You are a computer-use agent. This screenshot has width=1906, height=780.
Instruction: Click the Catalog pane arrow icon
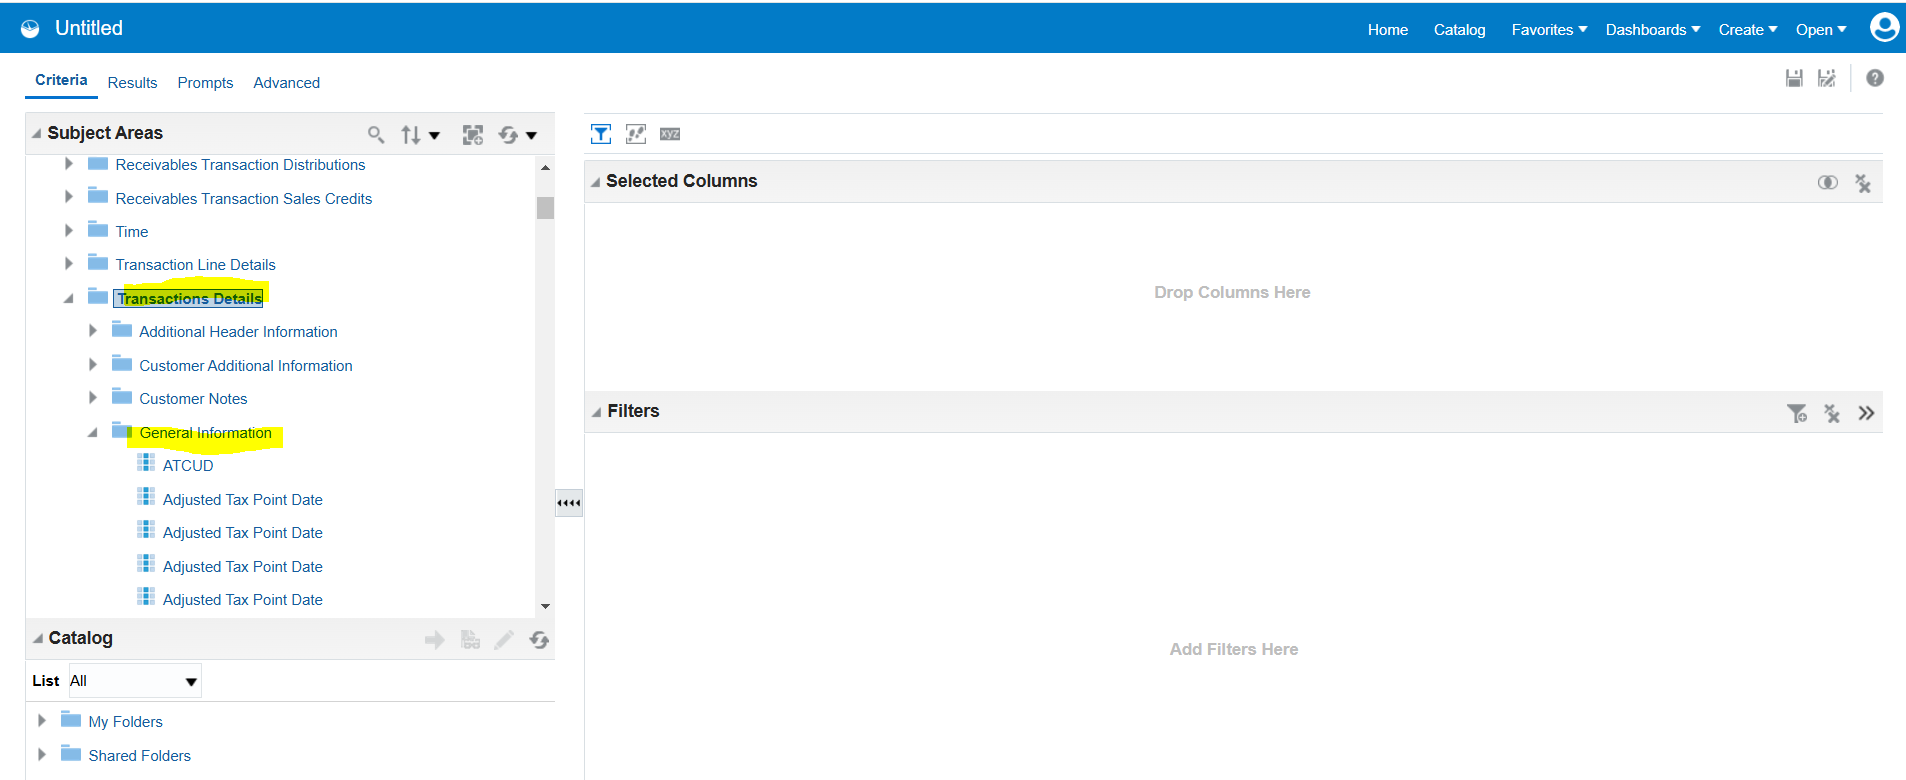434,640
